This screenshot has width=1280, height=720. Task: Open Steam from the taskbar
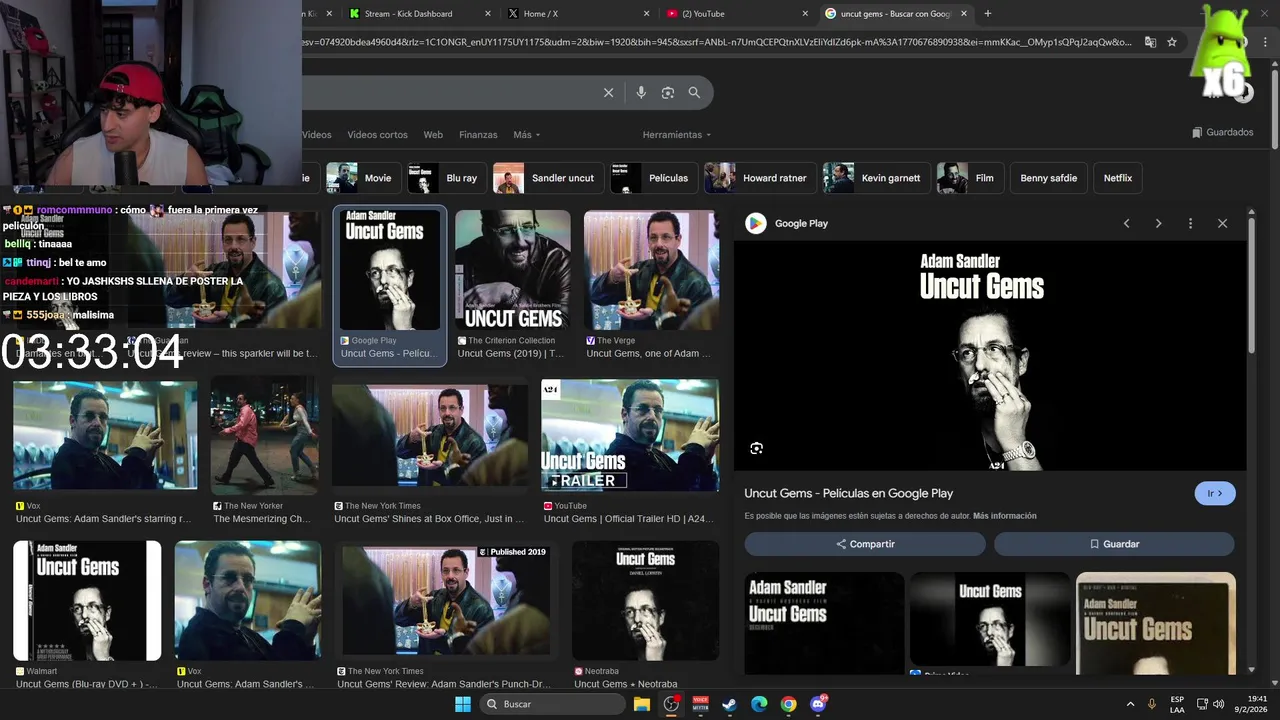[730, 704]
